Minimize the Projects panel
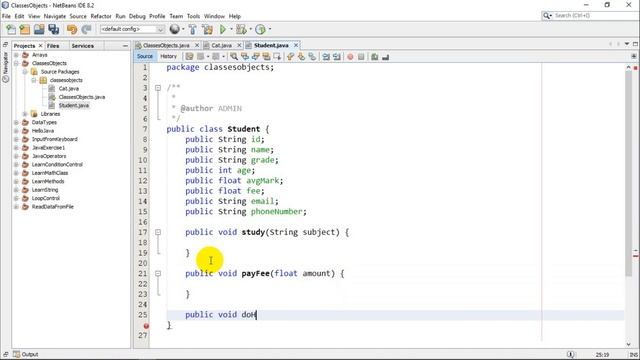 (125, 46)
